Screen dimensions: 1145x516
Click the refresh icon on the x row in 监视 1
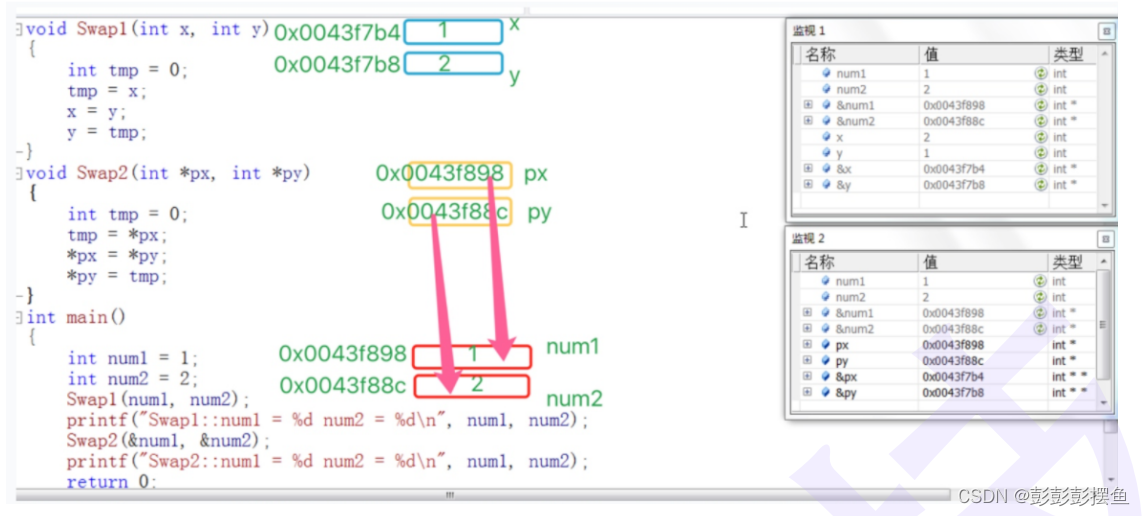pos(1041,137)
